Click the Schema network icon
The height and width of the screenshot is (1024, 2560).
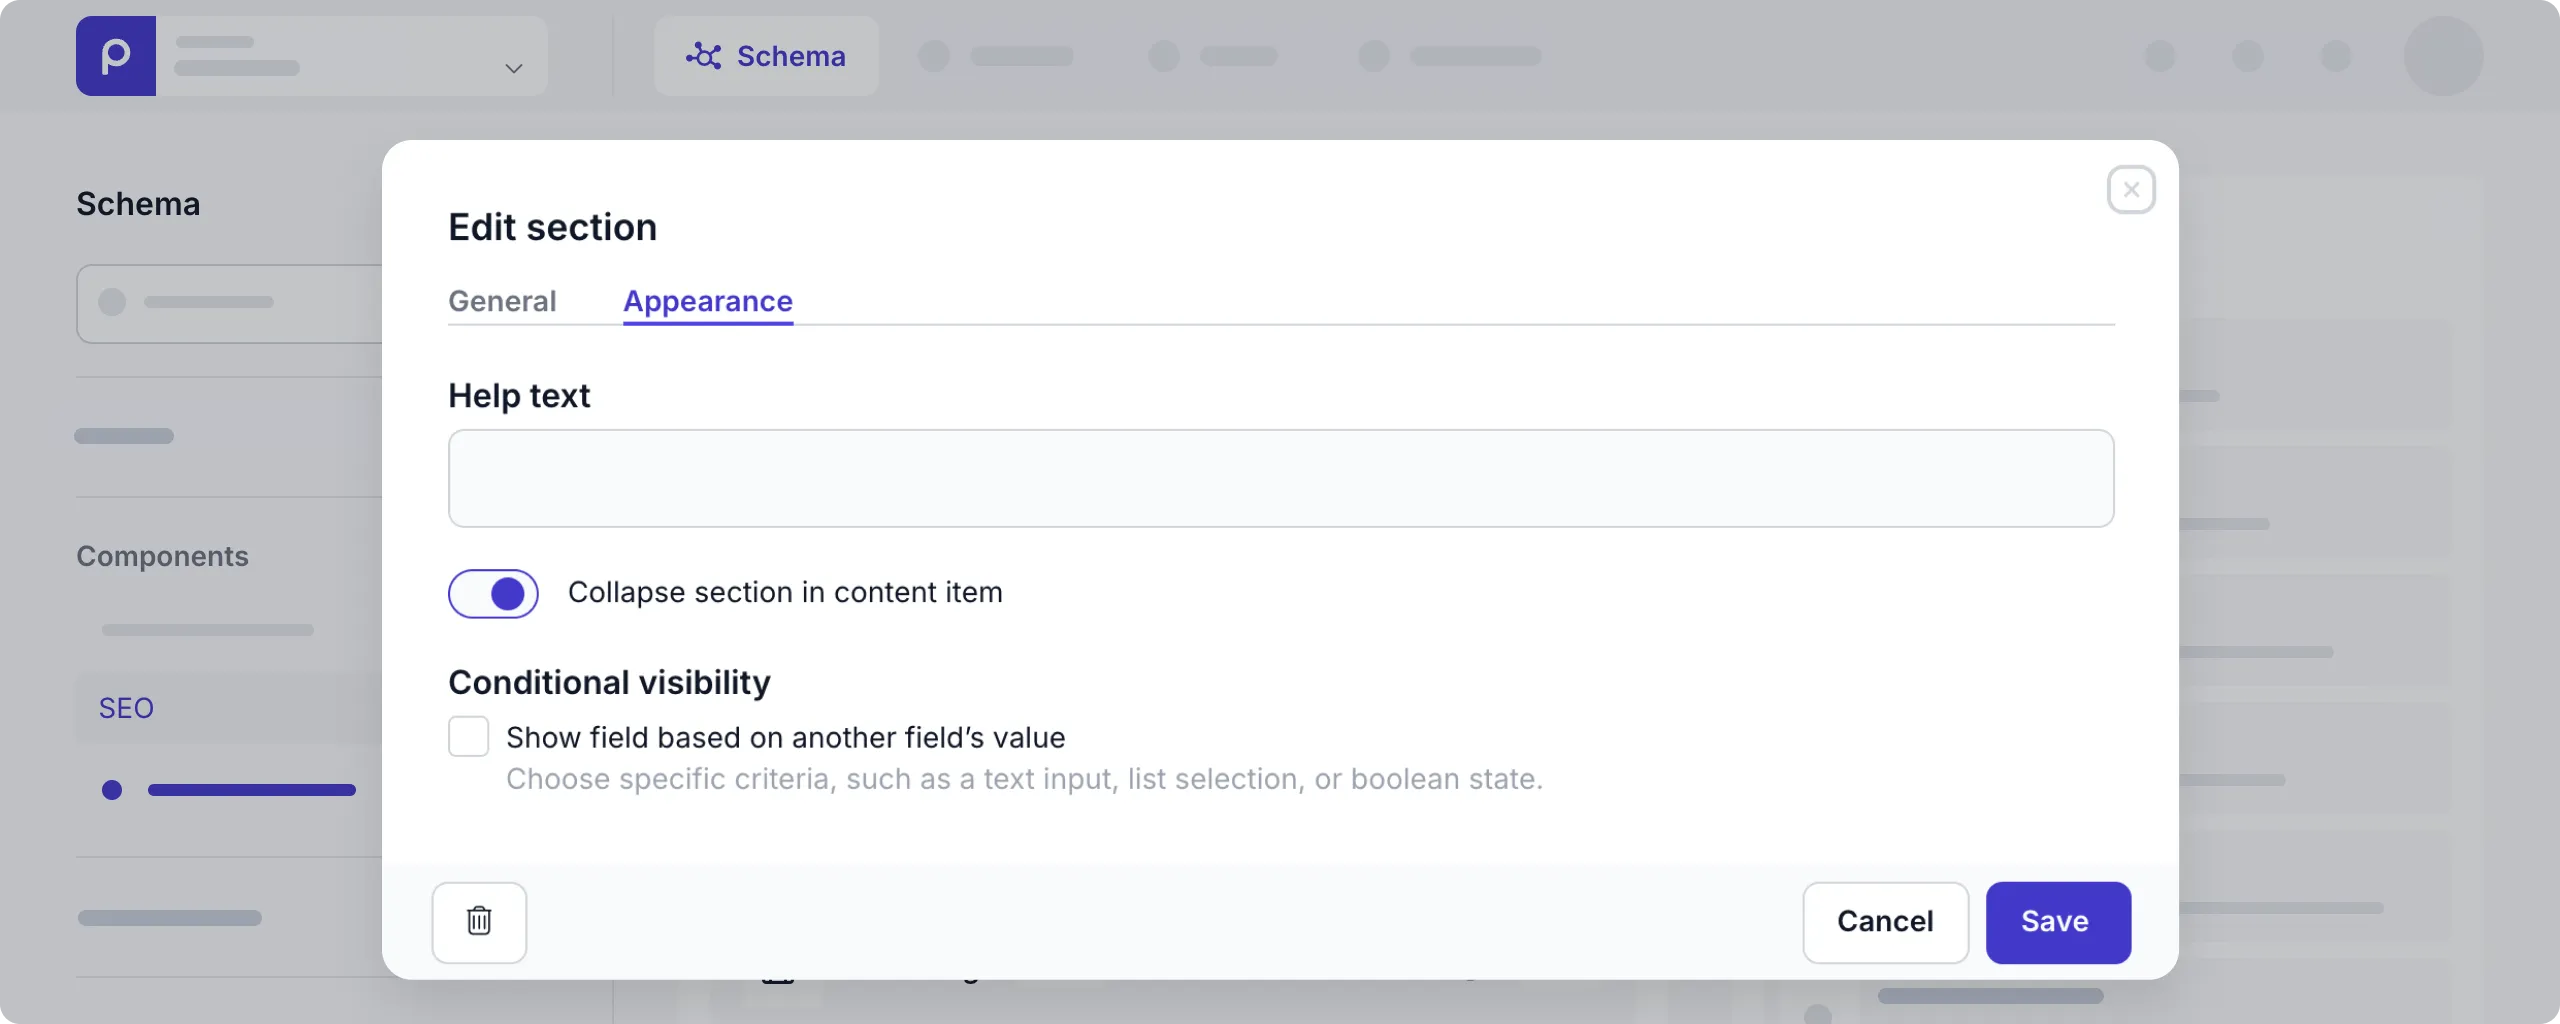coord(703,56)
